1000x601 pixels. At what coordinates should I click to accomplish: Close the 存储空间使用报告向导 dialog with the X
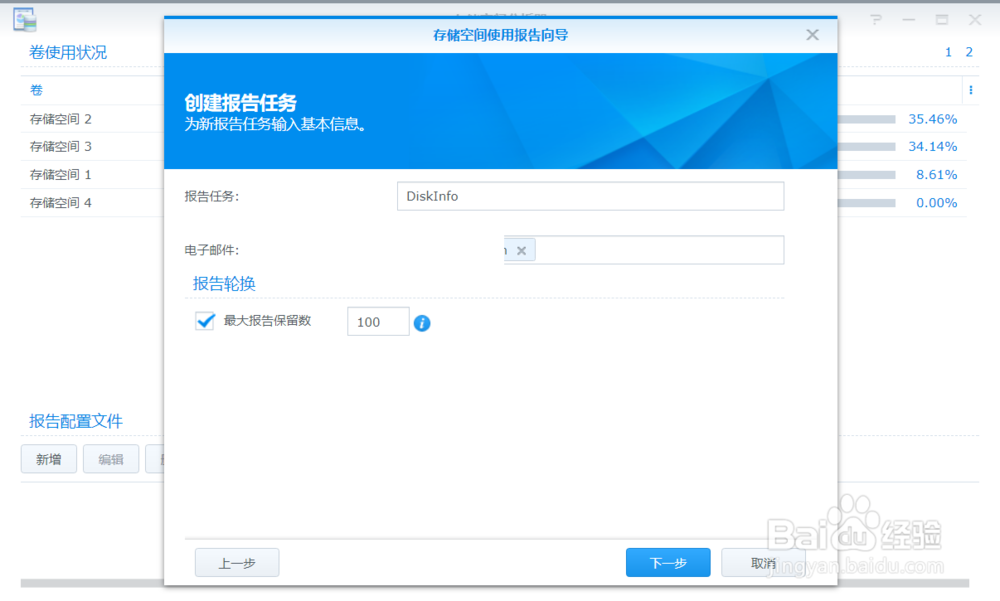[812, 34]
